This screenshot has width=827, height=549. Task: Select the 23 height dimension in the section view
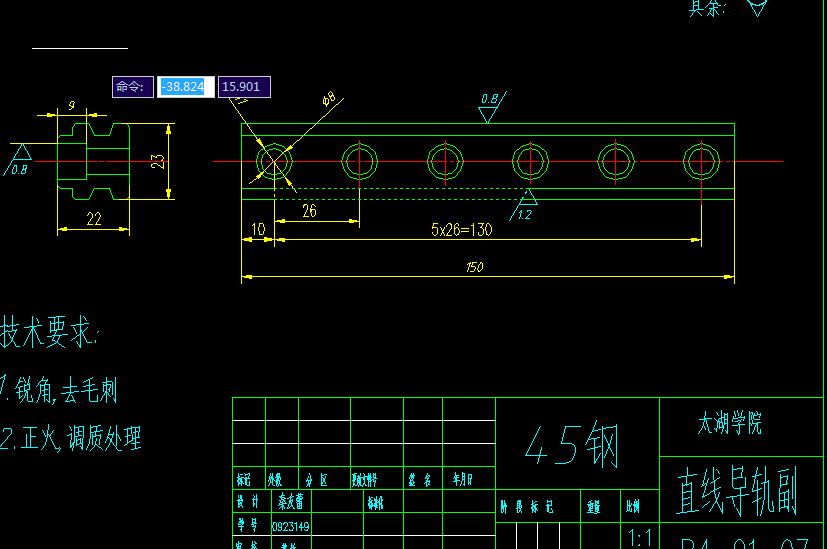[158, 161]
